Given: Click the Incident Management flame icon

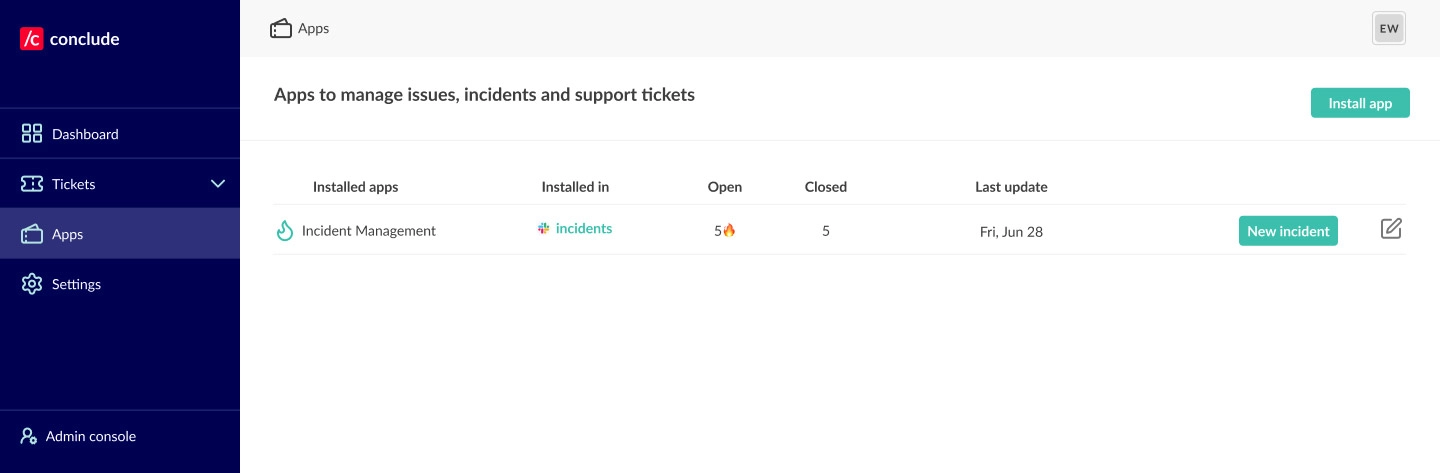Looking at the screenshot, I should [x=285, y=231].
